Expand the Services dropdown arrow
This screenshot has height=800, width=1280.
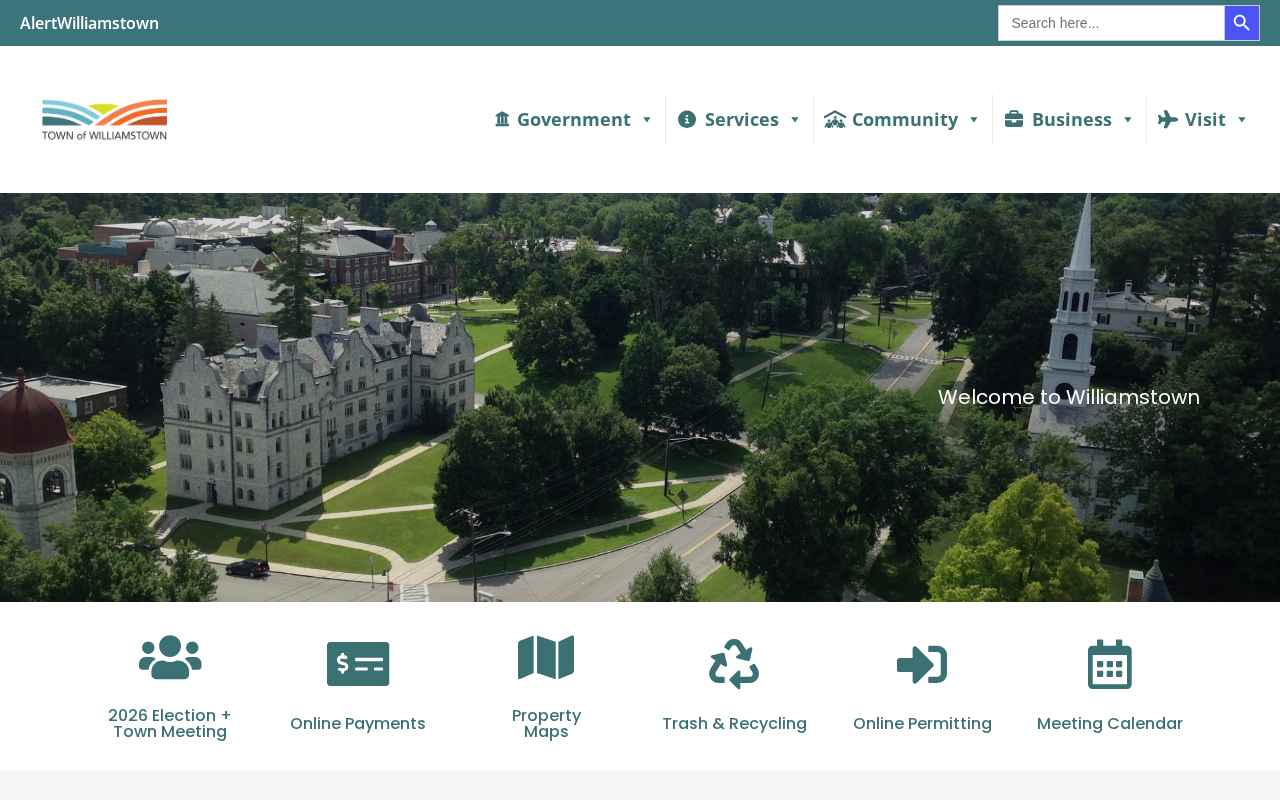[x=794, y=120]
